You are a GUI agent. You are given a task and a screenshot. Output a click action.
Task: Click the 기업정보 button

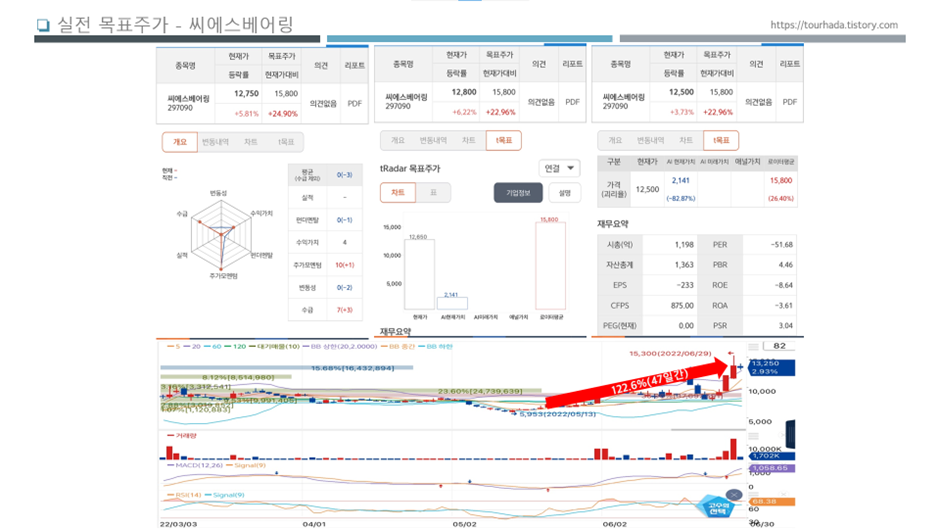(x=518, y=193)
